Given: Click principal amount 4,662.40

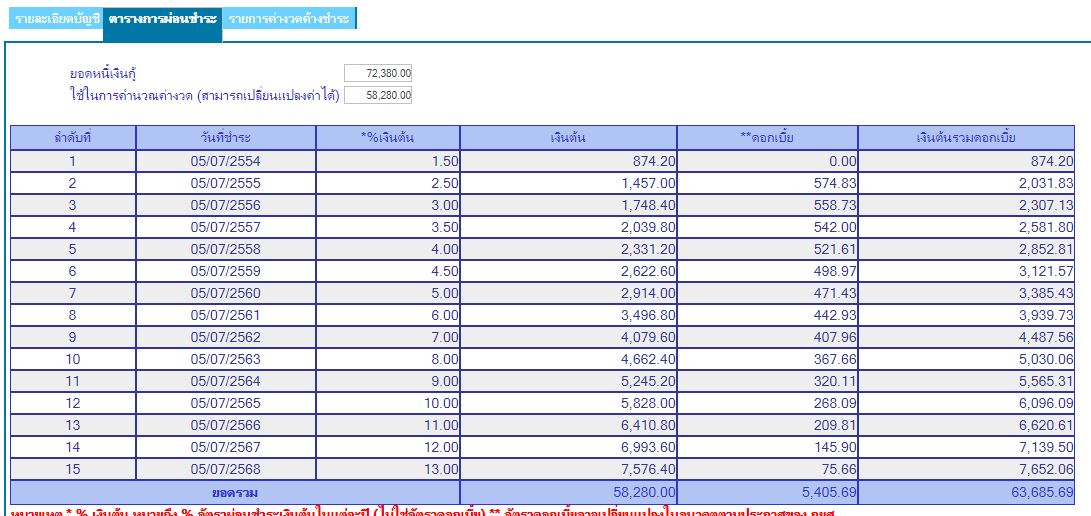Looking at the screenshot, I should click(x=568, y=359).
